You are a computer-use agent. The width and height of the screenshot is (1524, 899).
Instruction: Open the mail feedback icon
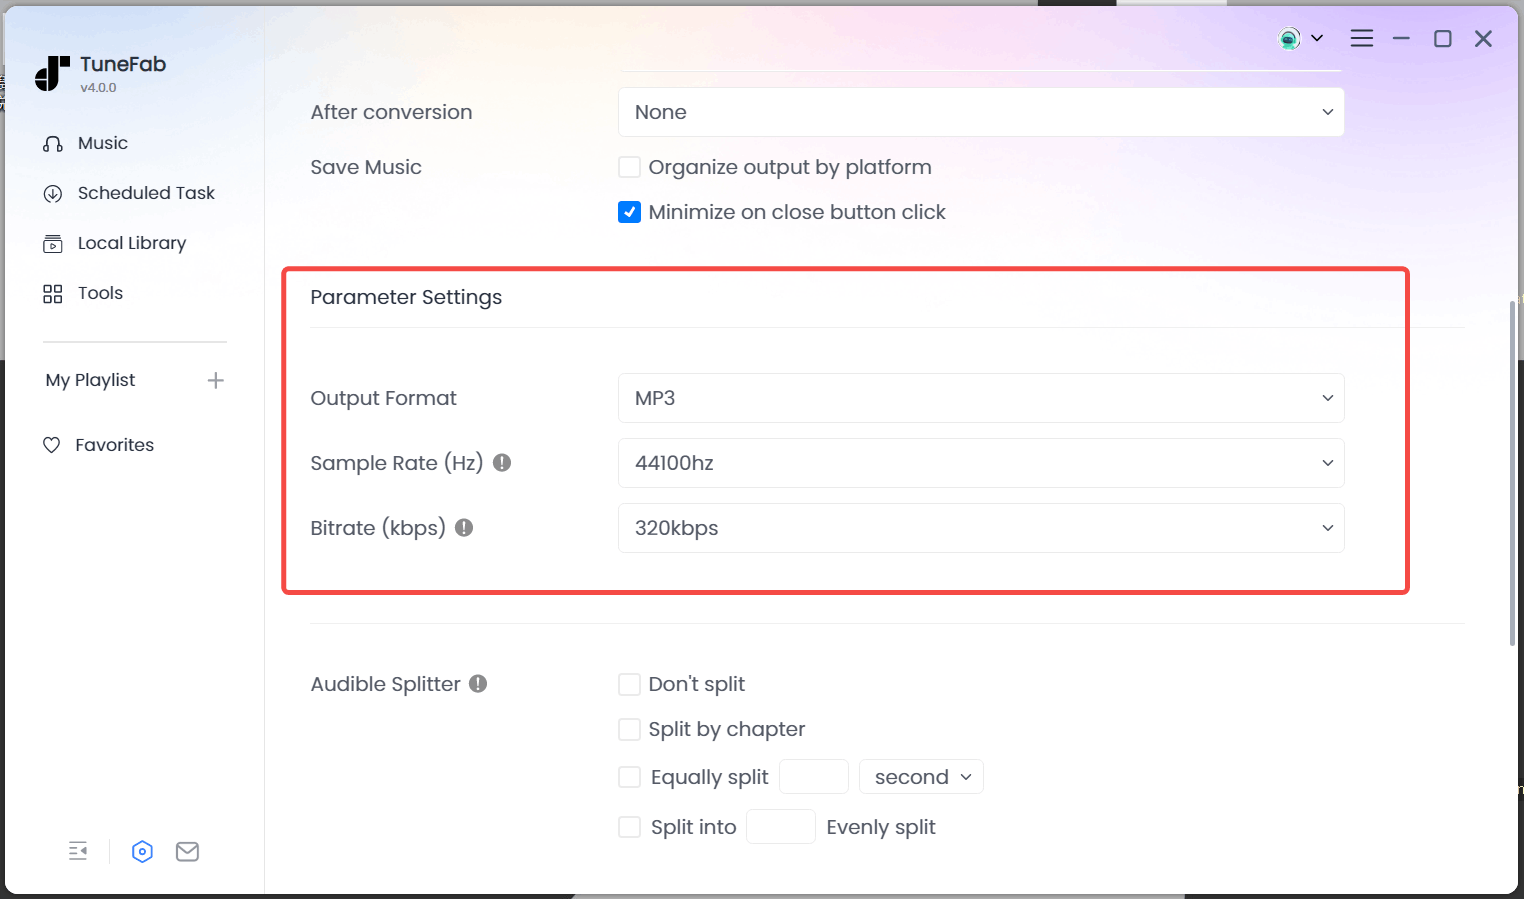pyautogui.click(x=187, y=851)
